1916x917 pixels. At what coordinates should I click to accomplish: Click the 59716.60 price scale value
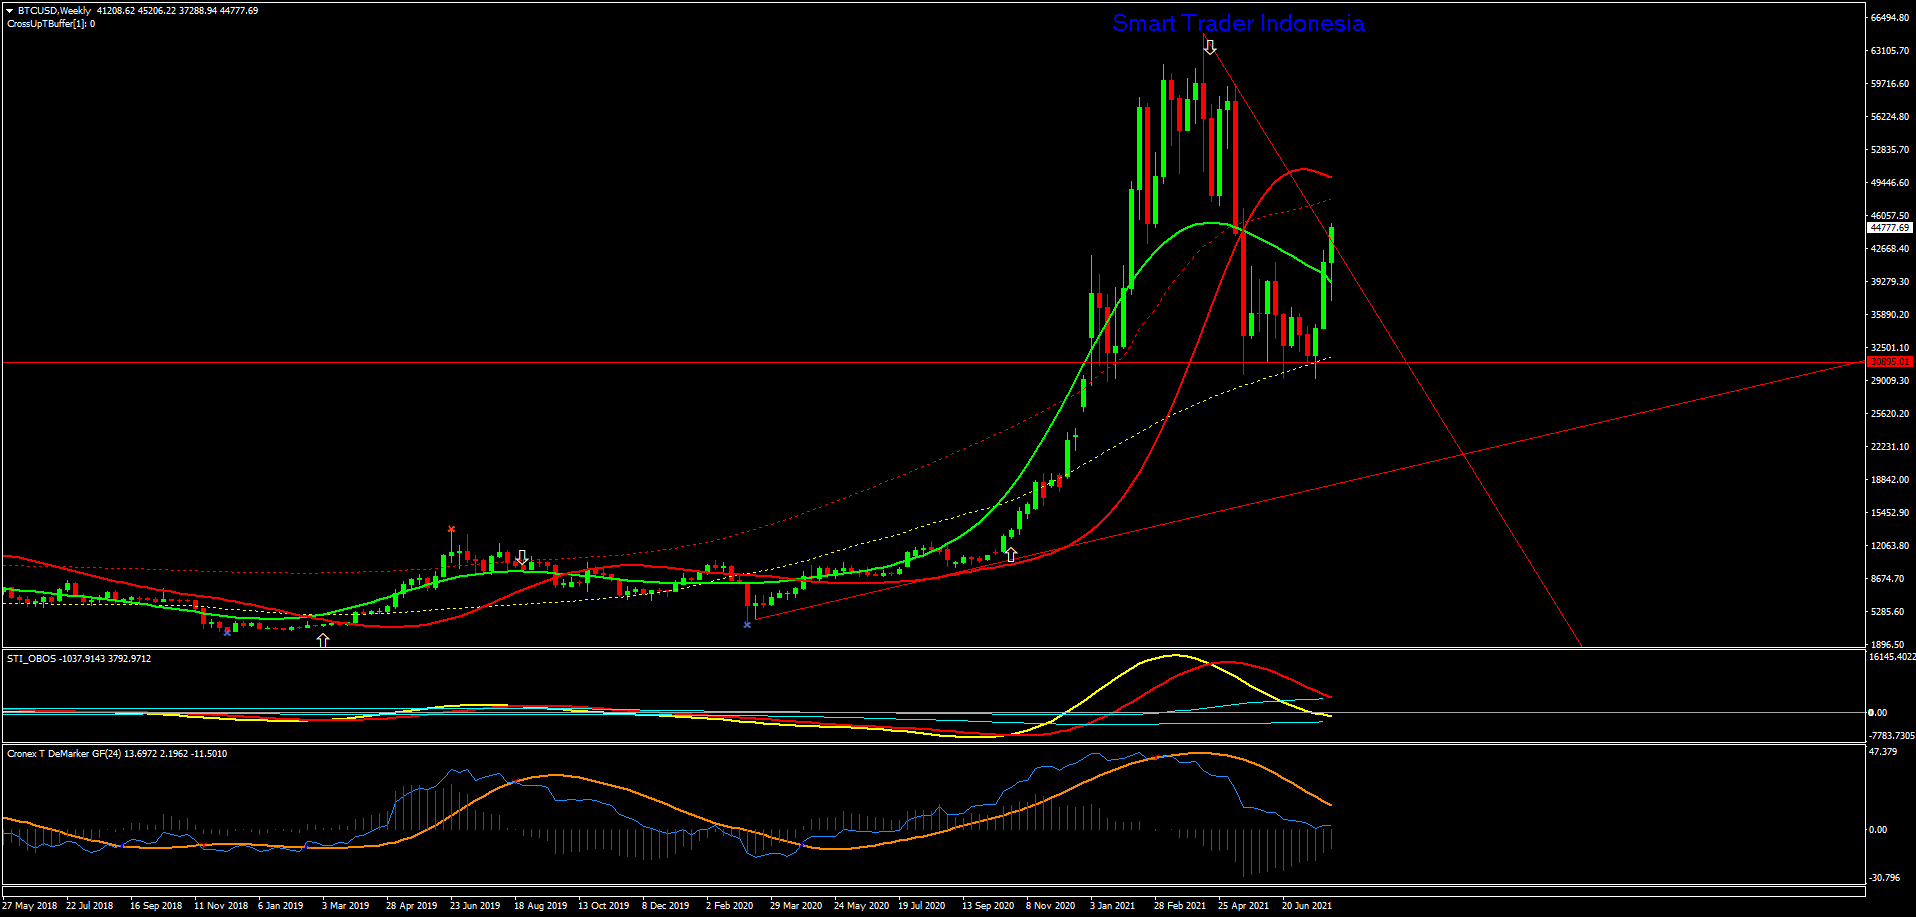[1890, 84]
